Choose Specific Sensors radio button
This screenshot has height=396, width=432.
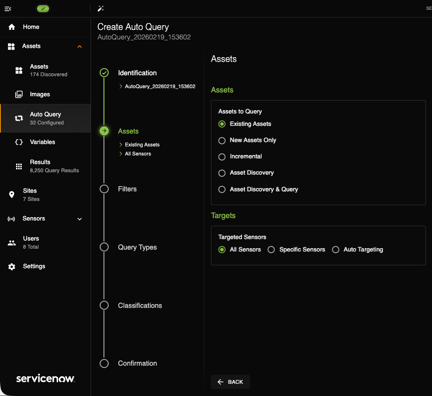tap(271, 250)
